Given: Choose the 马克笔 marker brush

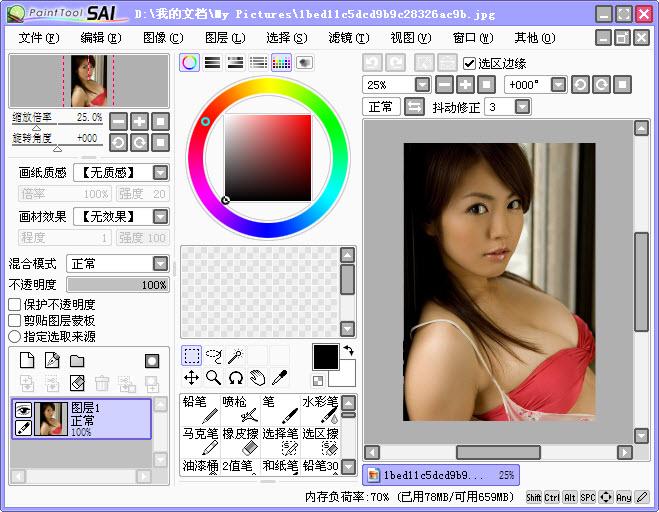Looking at the screenshot, I should tap(200, 441).
